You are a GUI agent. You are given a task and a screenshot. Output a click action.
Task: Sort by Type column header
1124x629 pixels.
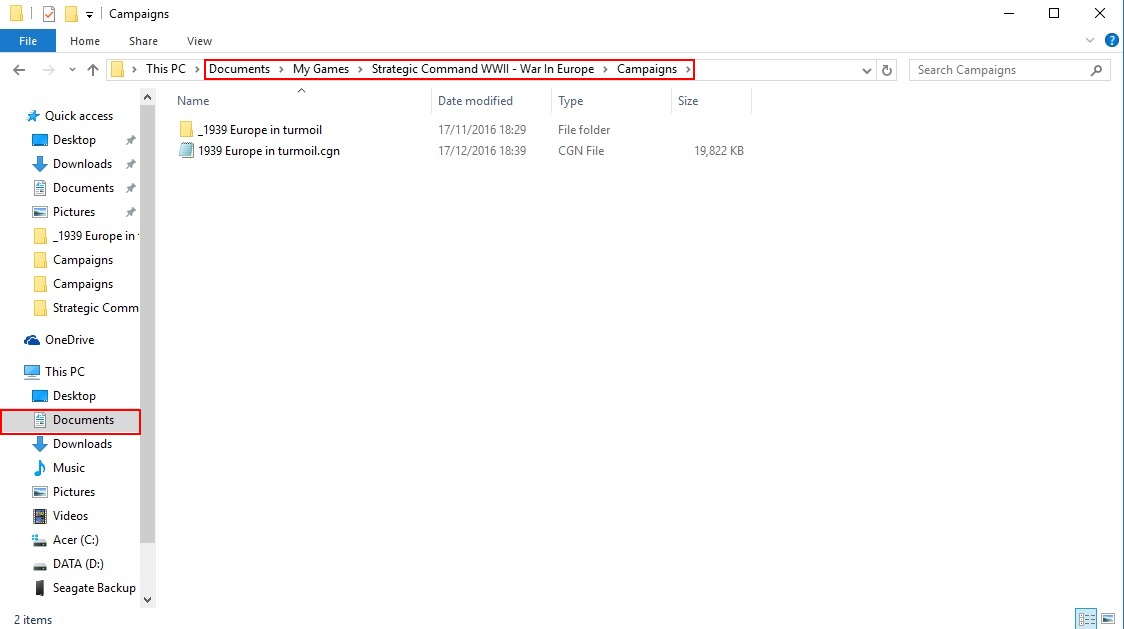coord(571,101)
